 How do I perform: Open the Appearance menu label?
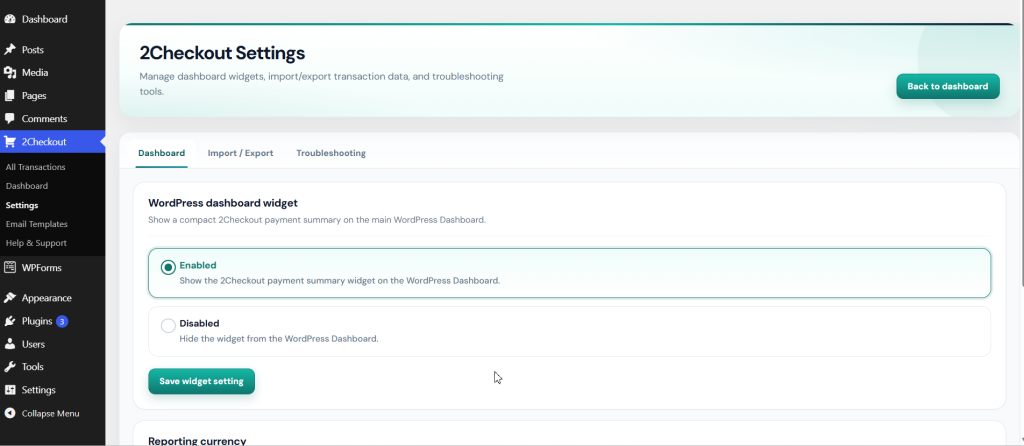click(46, 298)
